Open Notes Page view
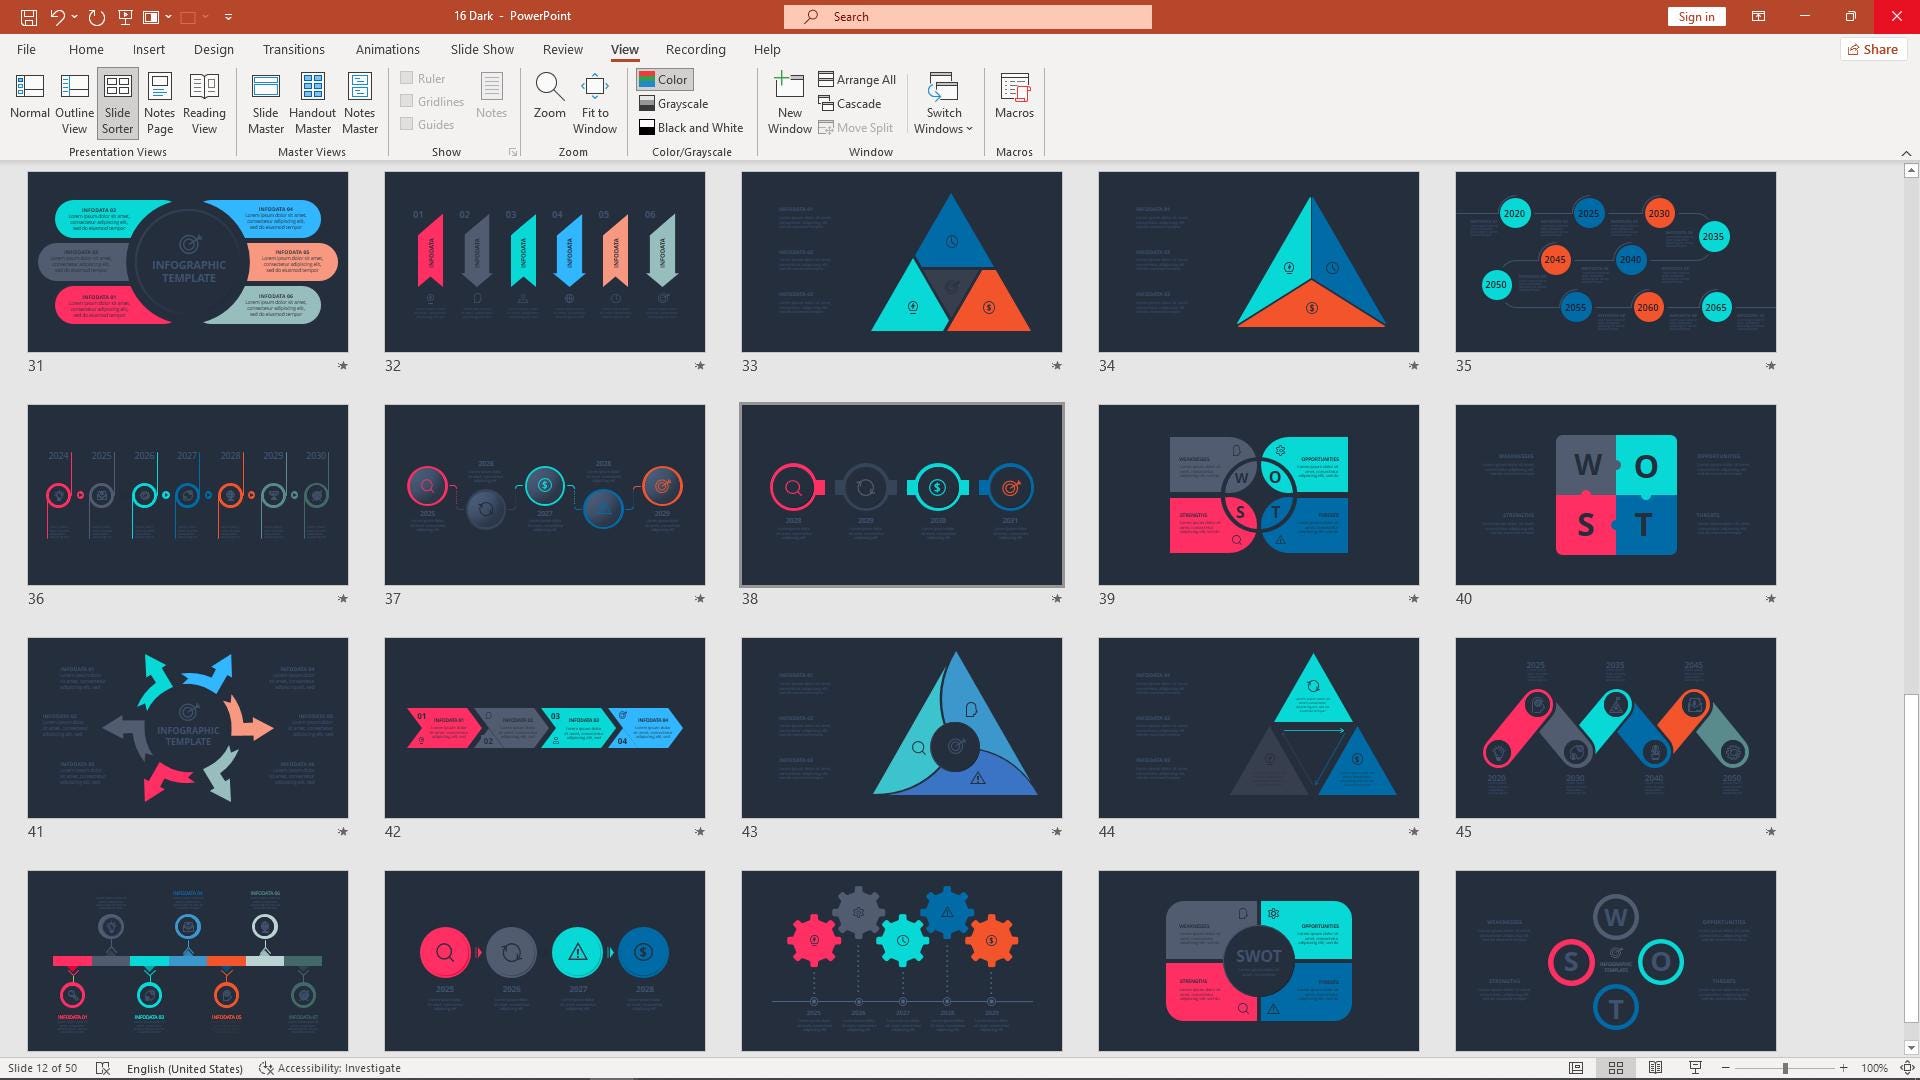The image size is (1920, 1080). pyautogui.click(x=159, y=103)
